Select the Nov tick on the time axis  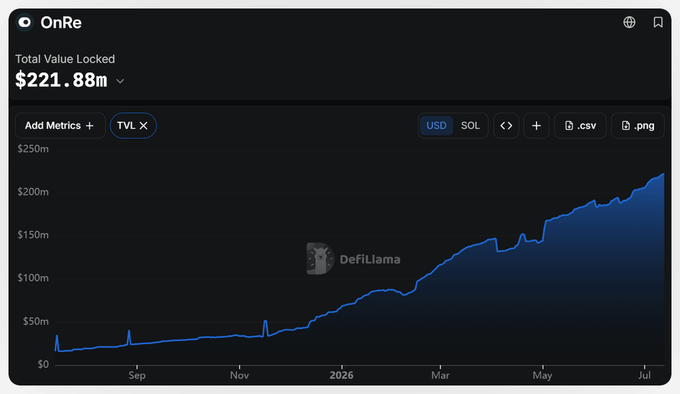pyautogui.click(x=239, y=375)
